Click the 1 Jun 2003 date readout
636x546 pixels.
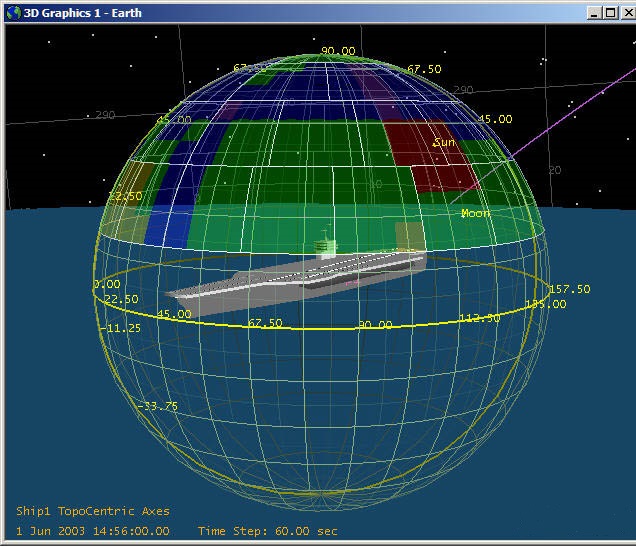(x=93, y=531)
